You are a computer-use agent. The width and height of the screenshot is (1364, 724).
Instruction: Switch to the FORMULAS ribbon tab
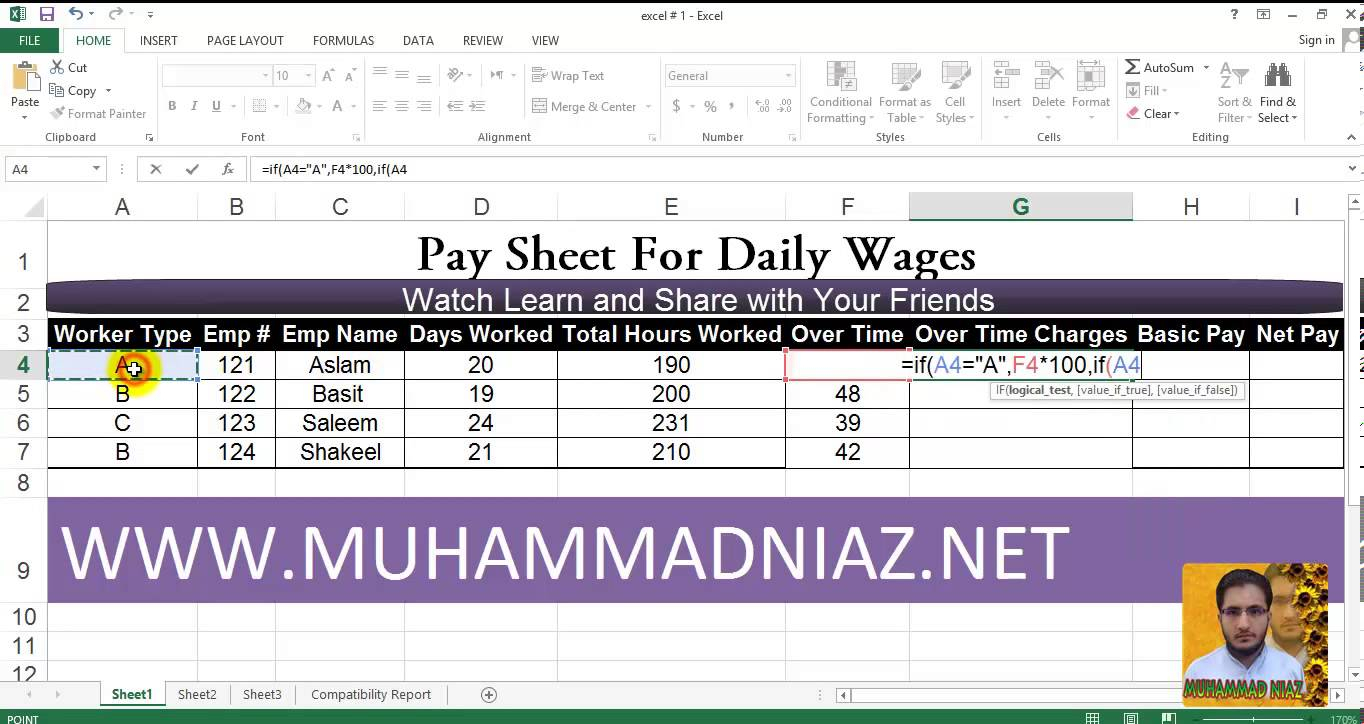343,40
